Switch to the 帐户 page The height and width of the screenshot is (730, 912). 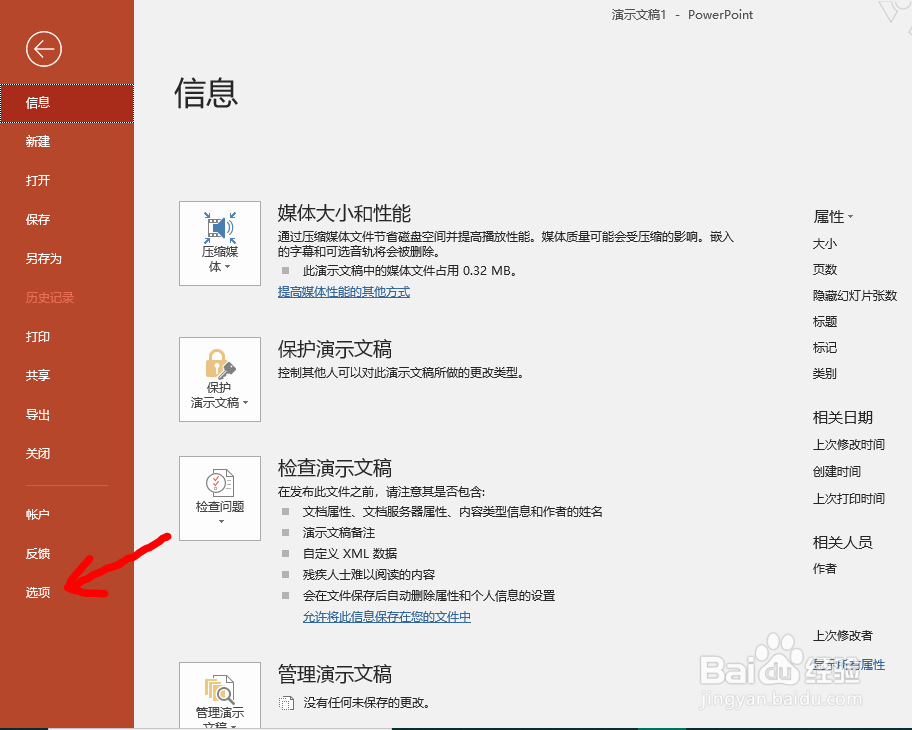point(37,514)
